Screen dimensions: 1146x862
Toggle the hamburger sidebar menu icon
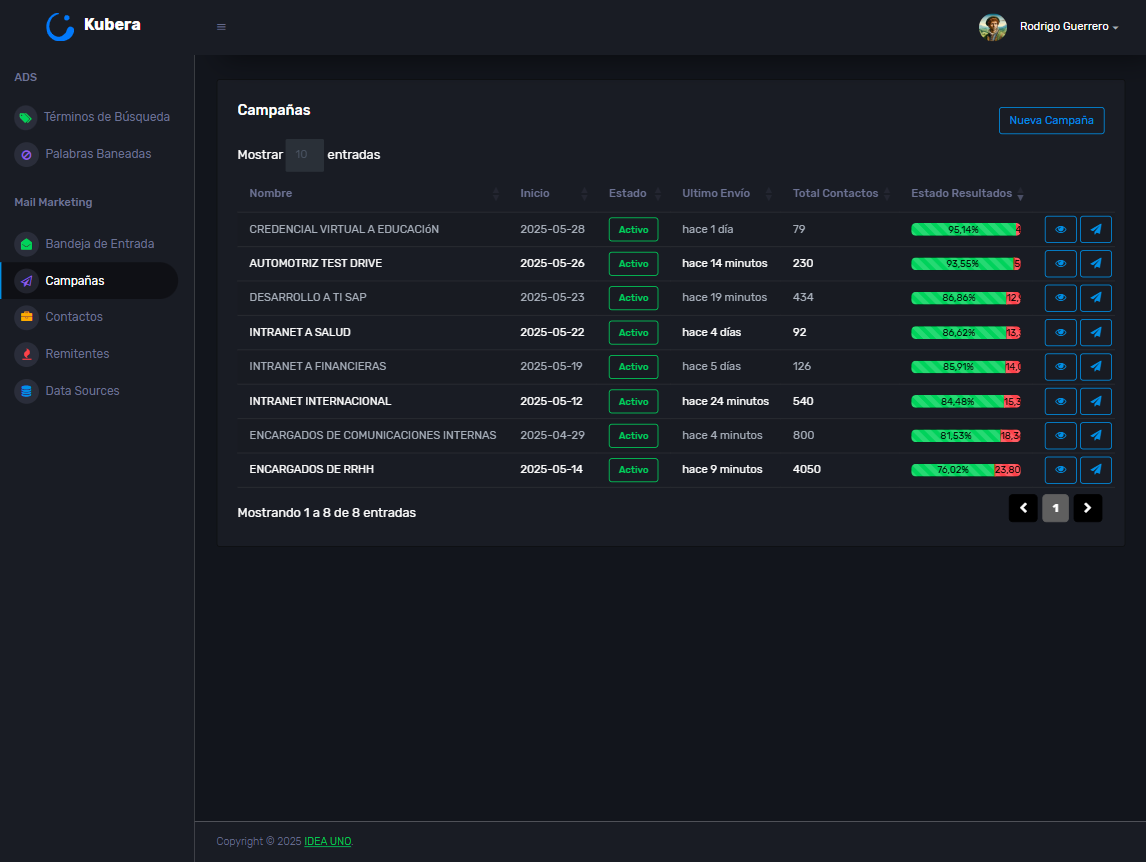pyautogui.click(x=221, y=27)
